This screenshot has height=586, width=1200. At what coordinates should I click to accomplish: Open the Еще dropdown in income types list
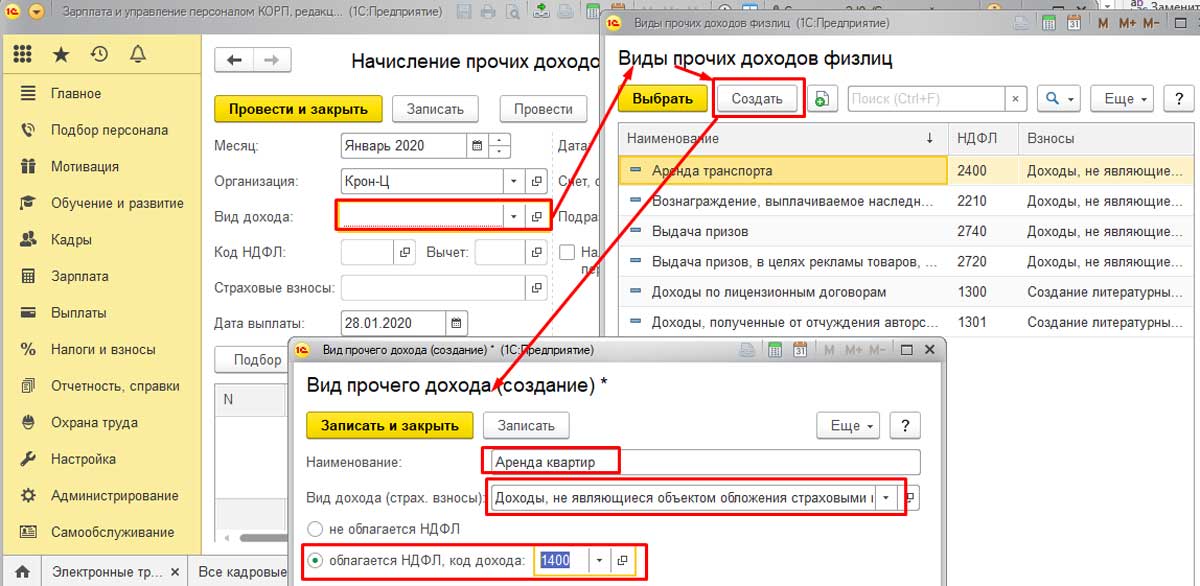pyautogui.click(x=1125, y=99)
